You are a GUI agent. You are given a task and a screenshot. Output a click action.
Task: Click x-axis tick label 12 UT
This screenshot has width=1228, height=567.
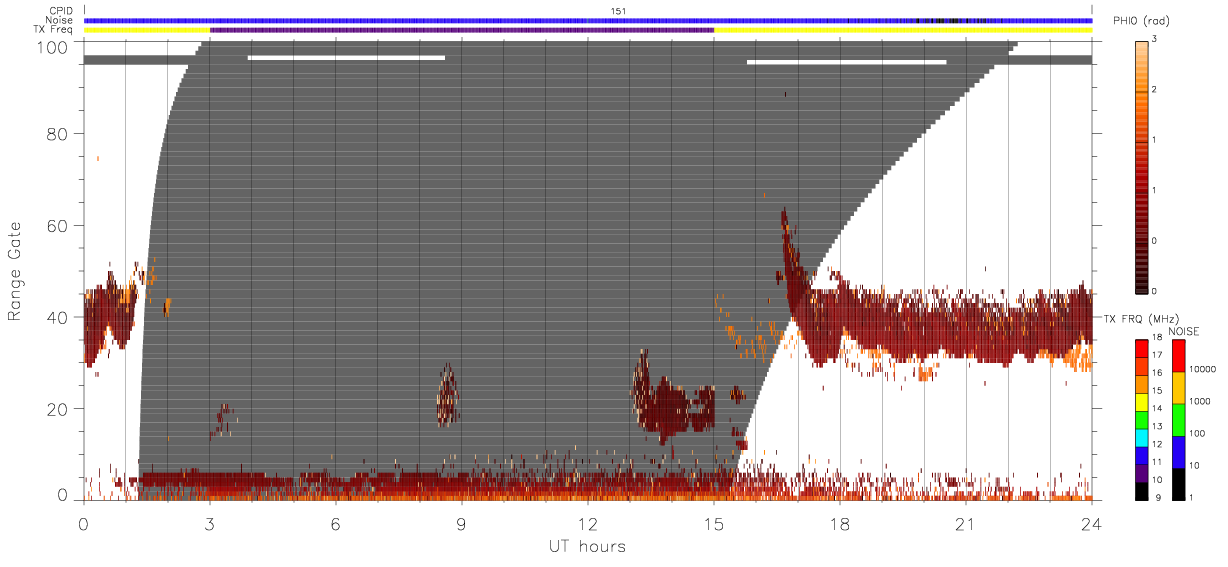[588, 524]
